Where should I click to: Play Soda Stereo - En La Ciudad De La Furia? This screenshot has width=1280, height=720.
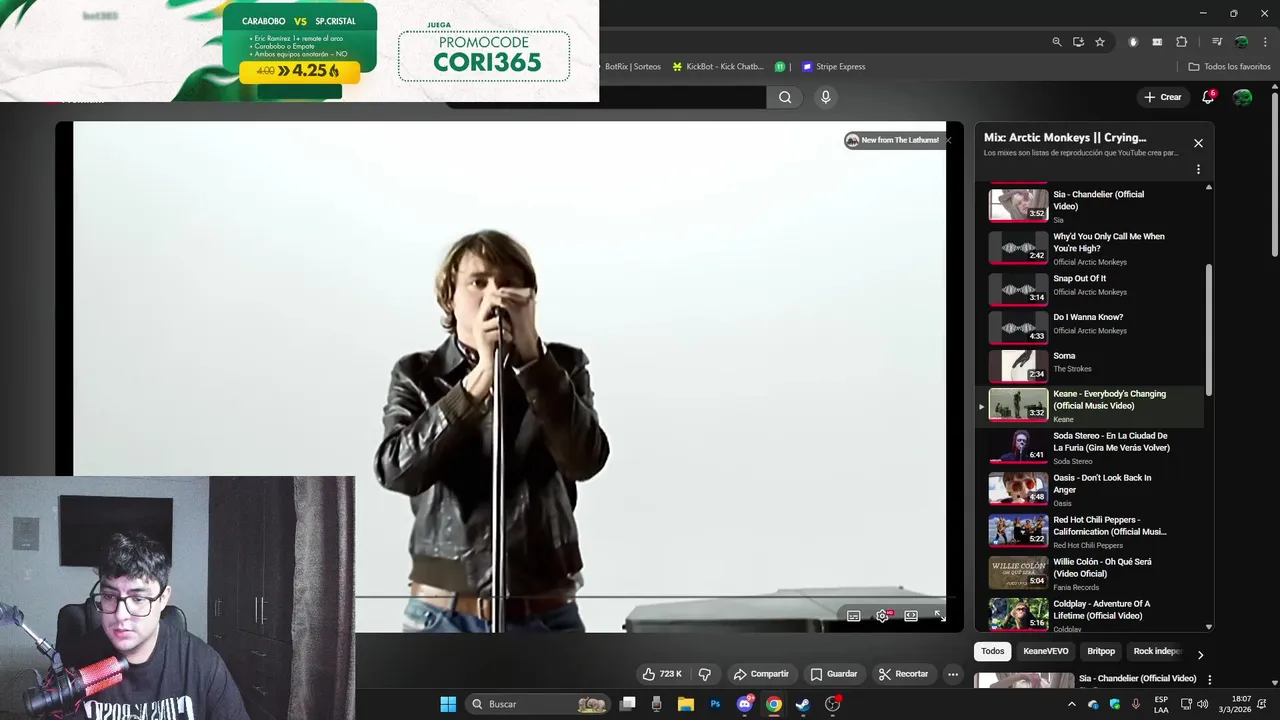pos(1090,447)
